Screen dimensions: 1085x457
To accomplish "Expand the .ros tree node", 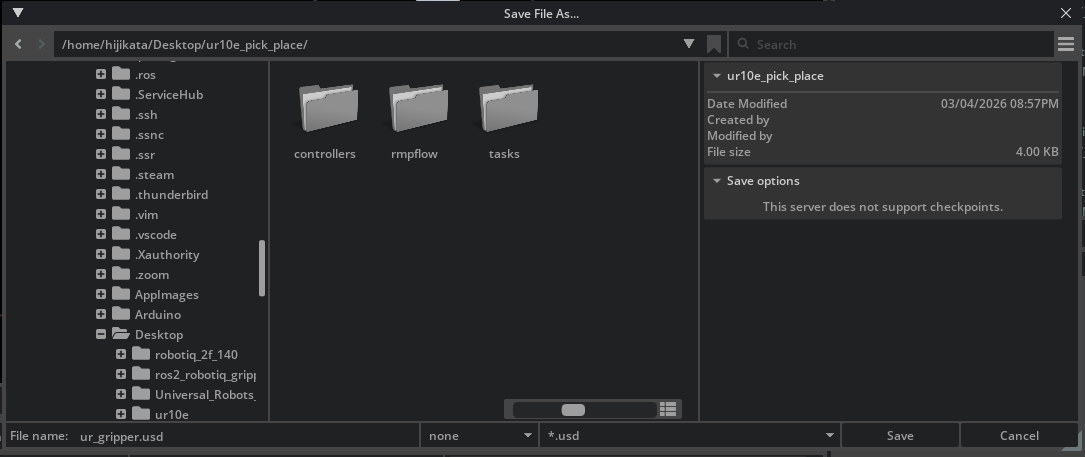I will 101,74.
